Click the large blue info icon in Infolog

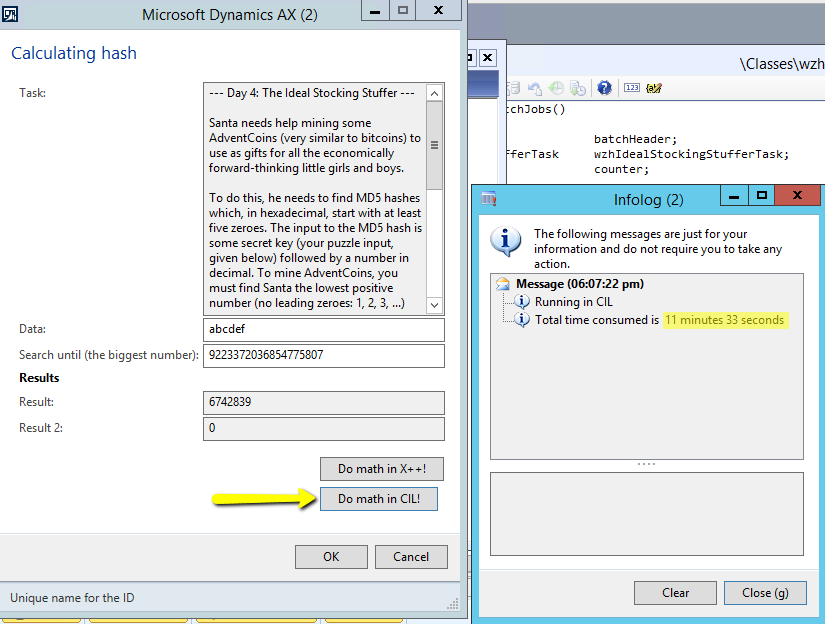506,241
